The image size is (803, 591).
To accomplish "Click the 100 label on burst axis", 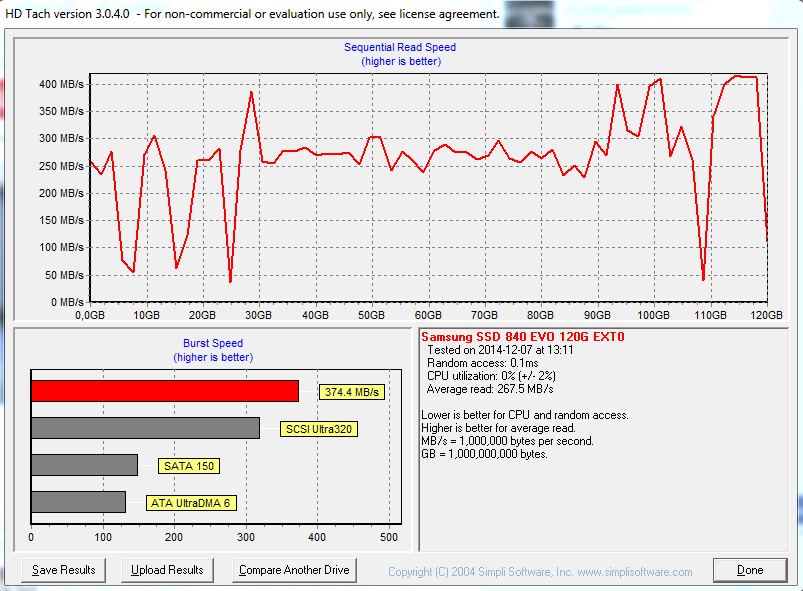I will coord(103,537).
